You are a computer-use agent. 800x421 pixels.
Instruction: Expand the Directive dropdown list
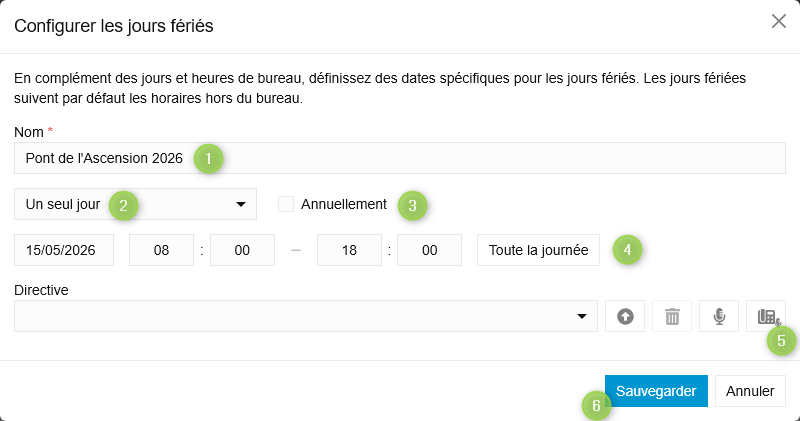tap(305, 316)
